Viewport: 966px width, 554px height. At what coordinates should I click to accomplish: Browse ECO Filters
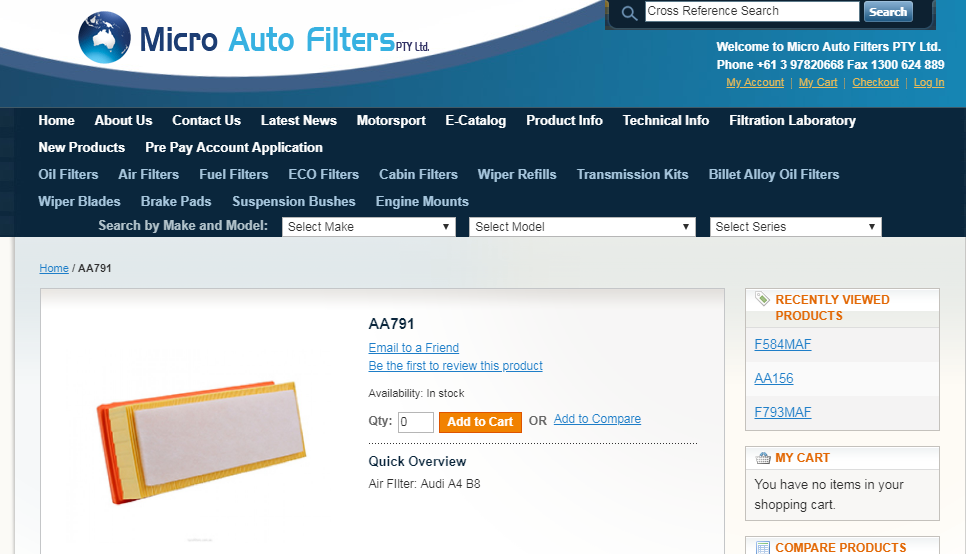[323, 175]
